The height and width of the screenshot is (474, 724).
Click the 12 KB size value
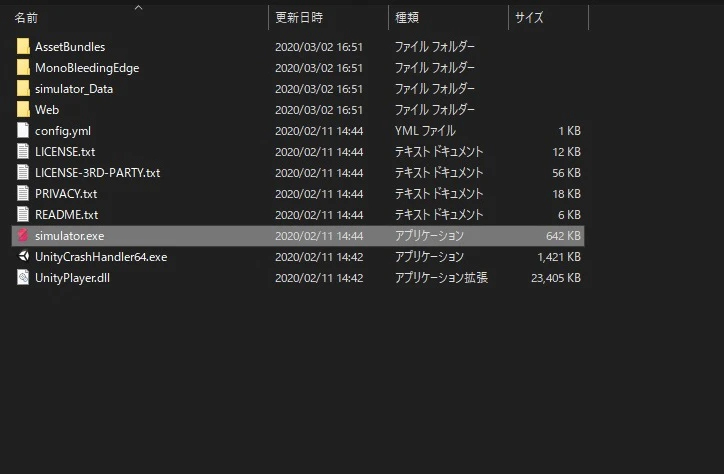tap(567, 152)
